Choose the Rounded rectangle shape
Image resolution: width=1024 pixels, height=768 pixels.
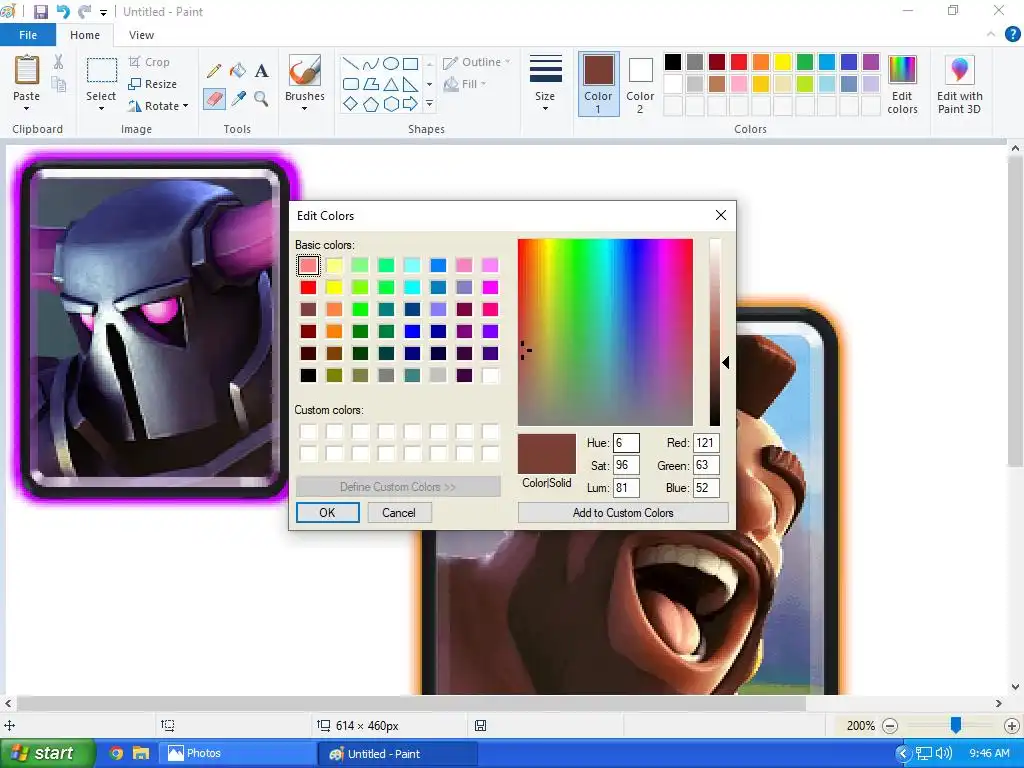[351, 84]
